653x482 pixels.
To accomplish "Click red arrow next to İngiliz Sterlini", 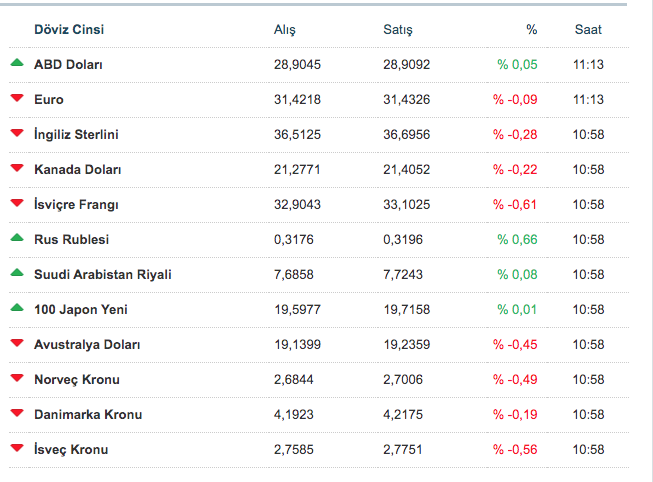I will pos(16,133).
